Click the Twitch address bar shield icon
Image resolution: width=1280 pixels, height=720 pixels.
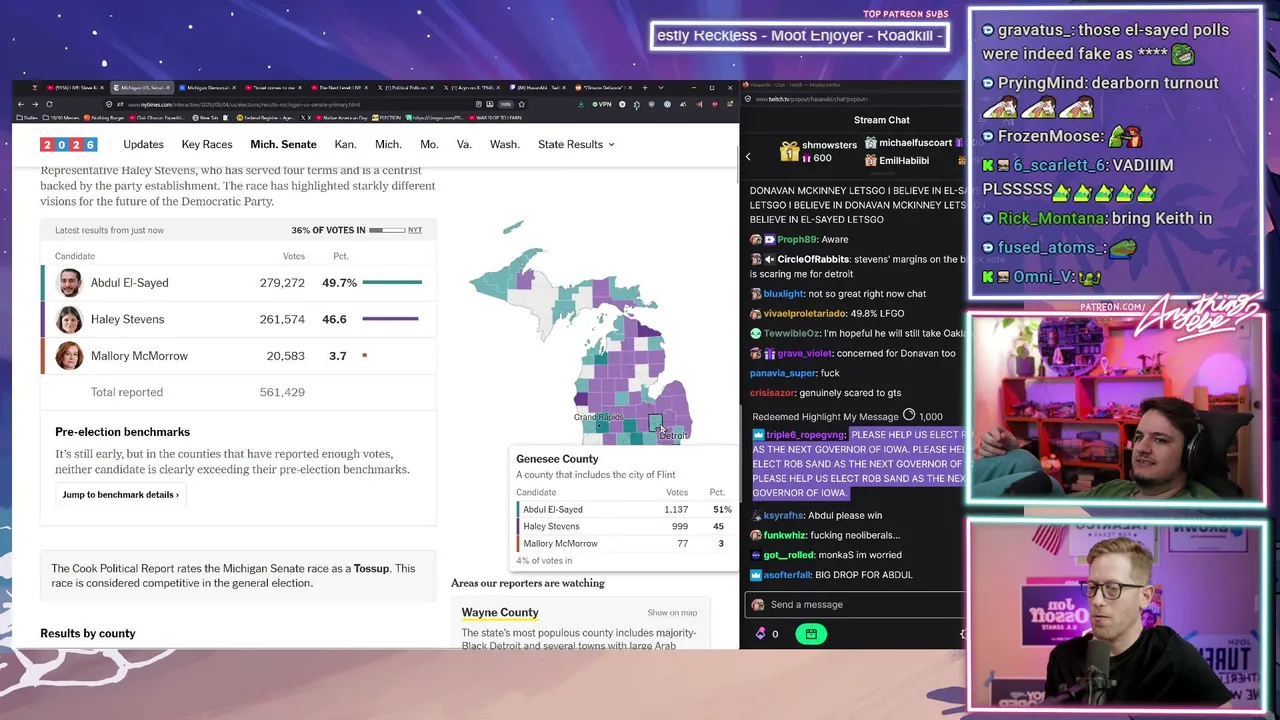(748, 99)
